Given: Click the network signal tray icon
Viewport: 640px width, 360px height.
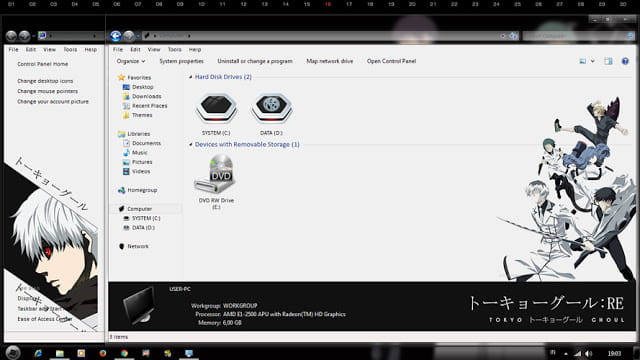Looking at the screenshot, I should pyautogui.click(x=578, y=353).
